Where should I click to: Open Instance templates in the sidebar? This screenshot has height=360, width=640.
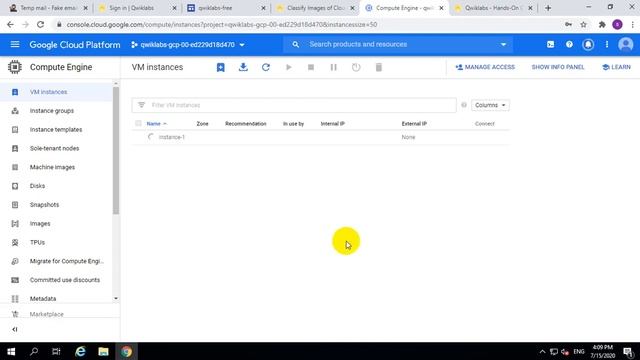click(56, 129)
